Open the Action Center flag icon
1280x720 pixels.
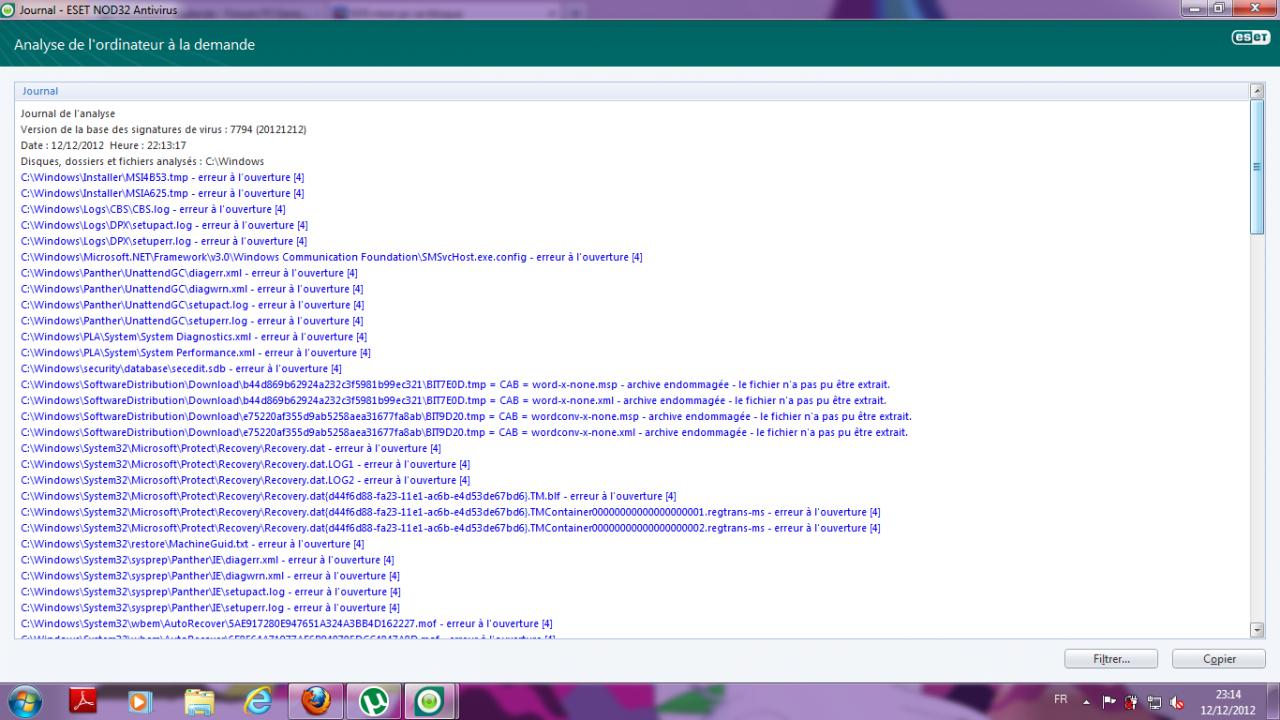click(x=1108, y=702)
